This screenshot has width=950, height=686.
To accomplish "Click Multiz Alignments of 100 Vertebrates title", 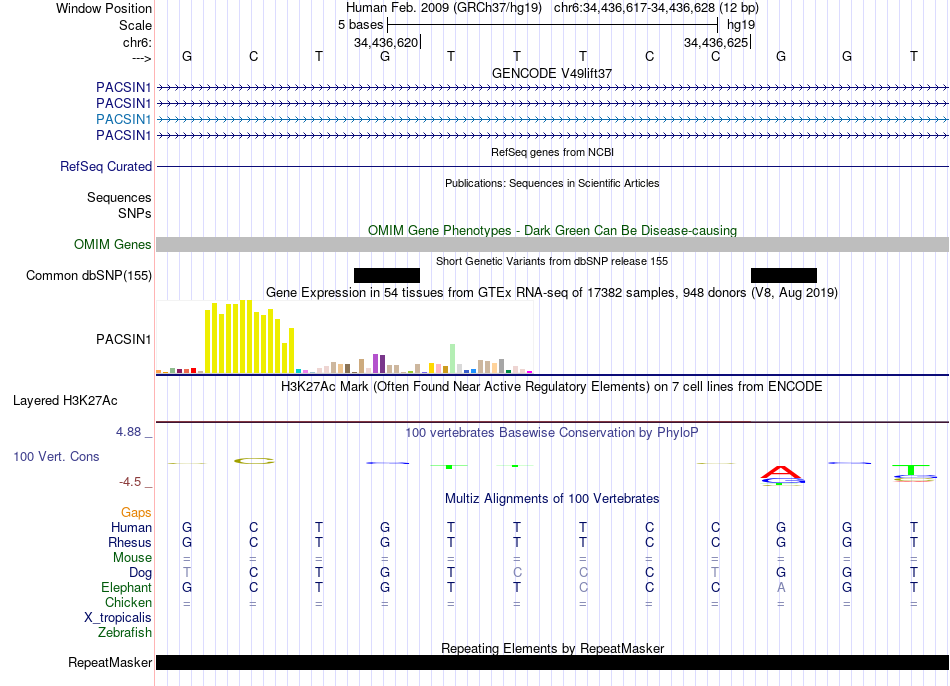I will (x=552, y=499).
